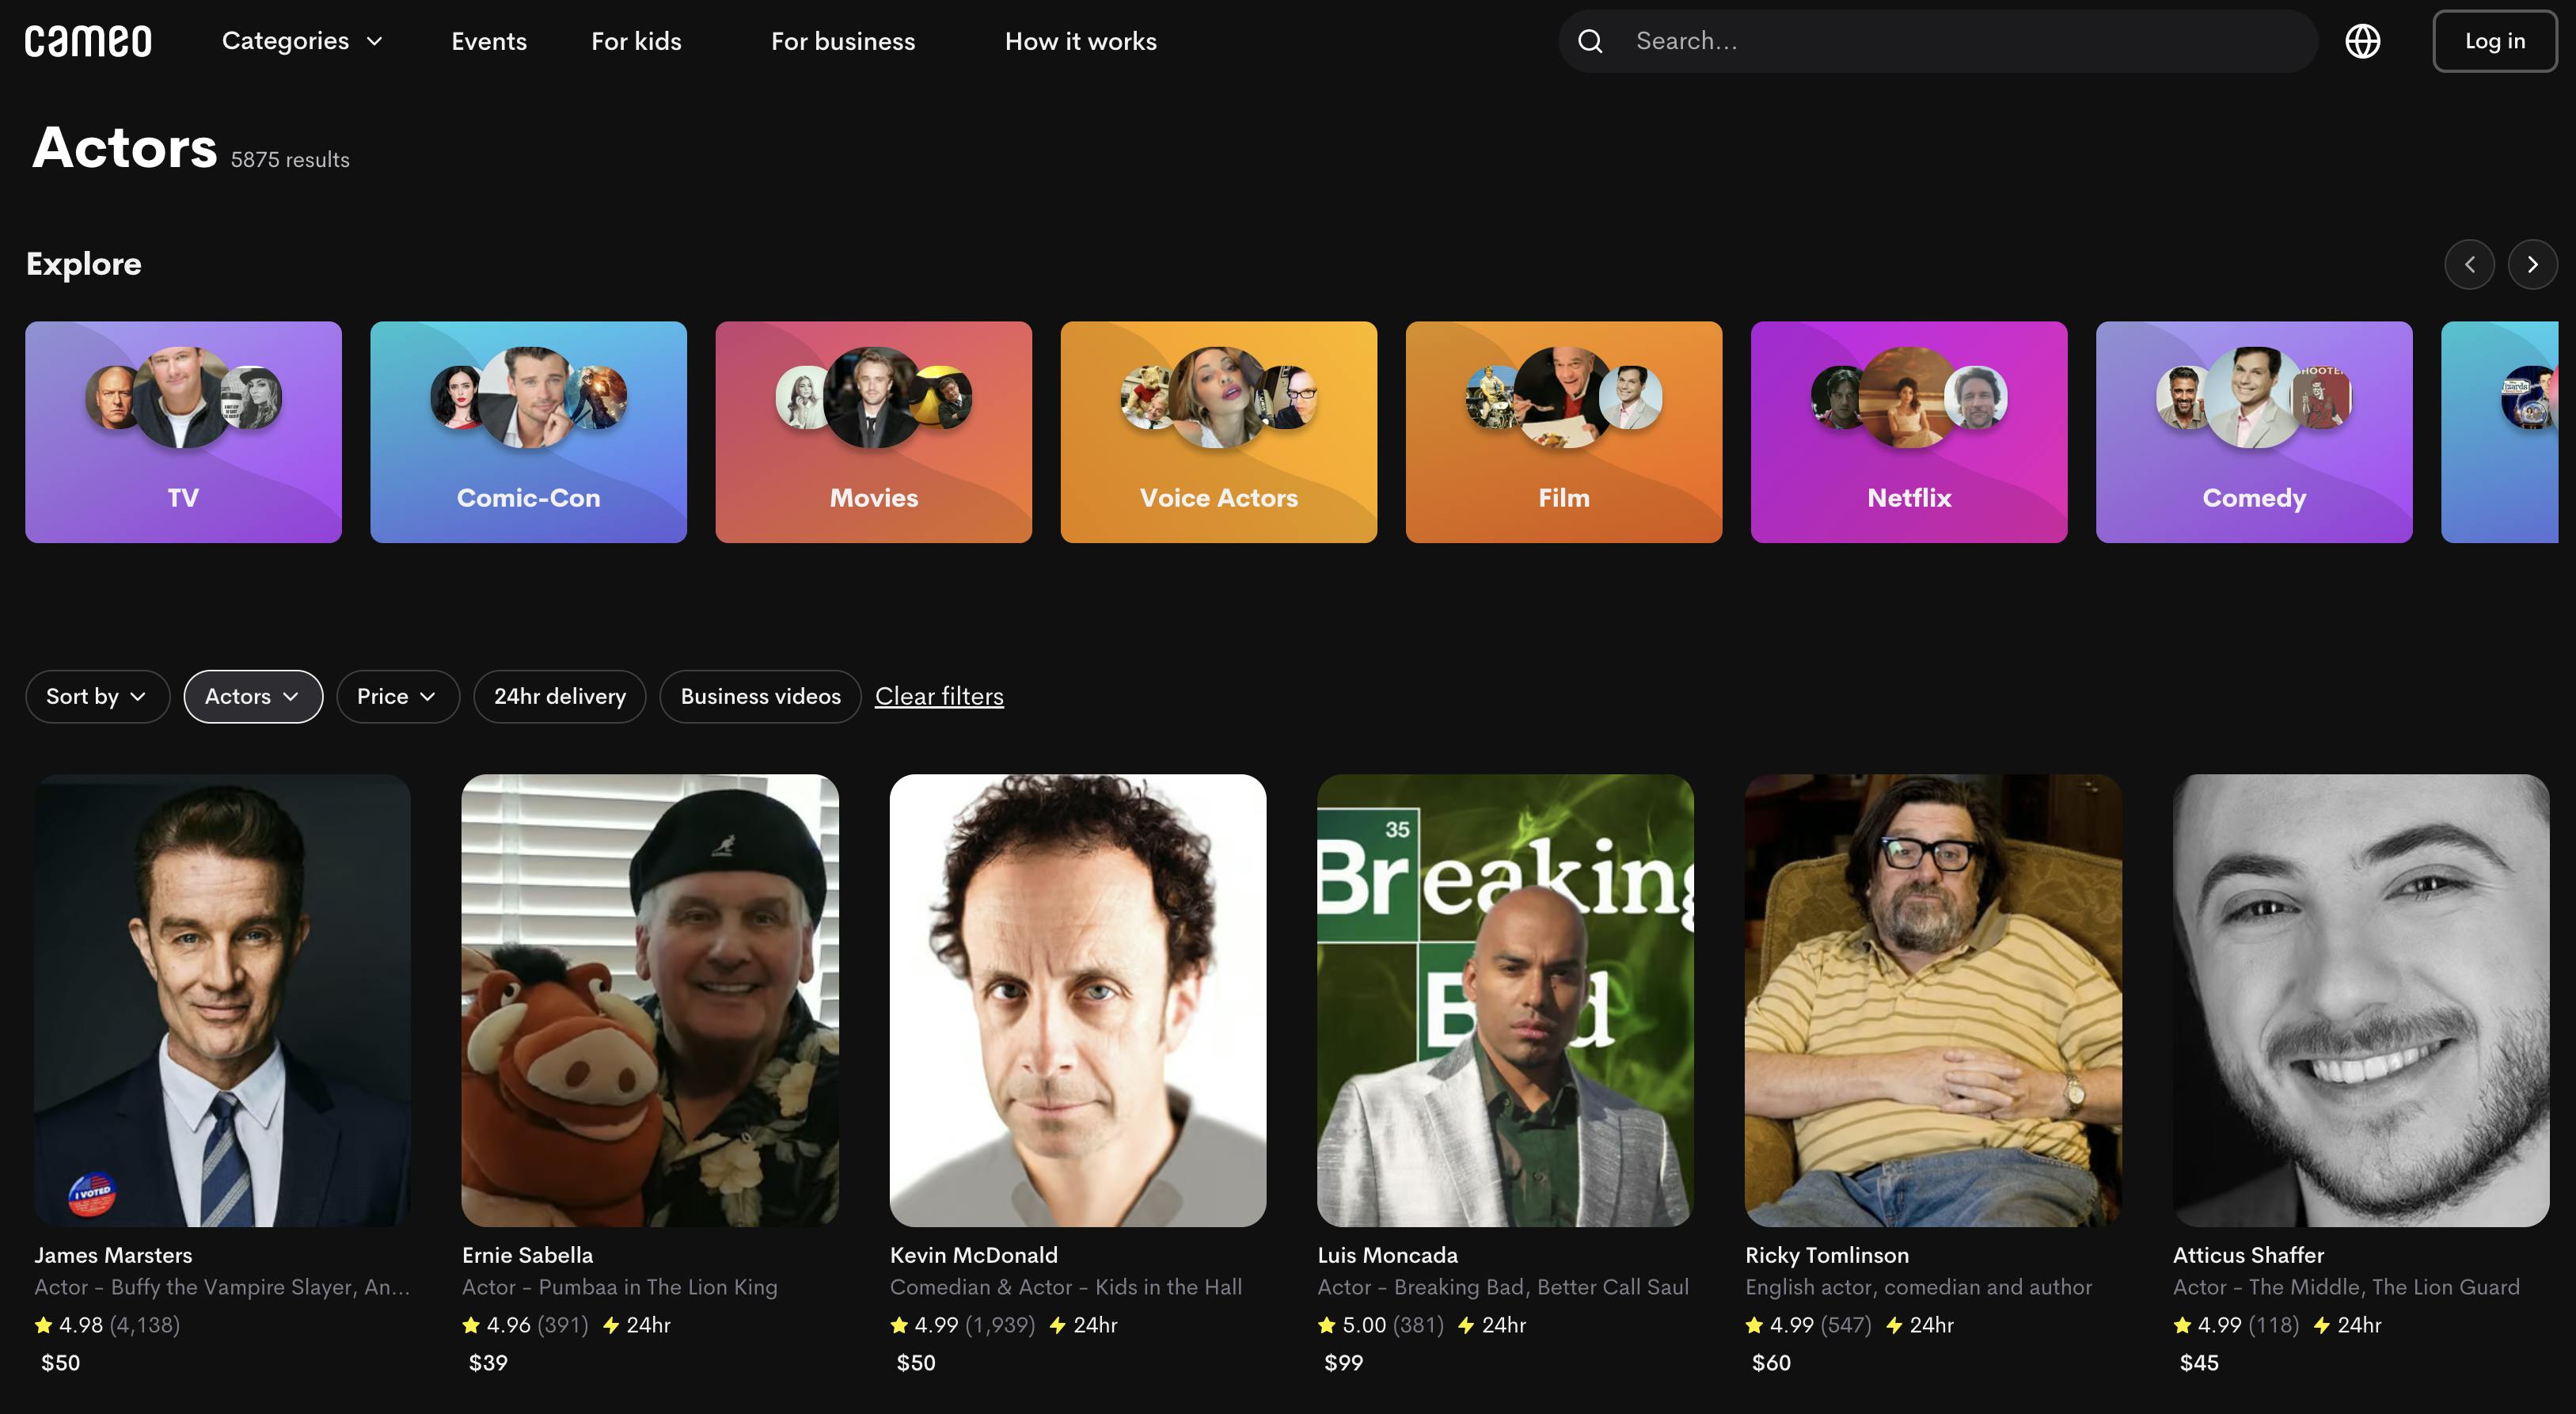Open the Comedy explore card
The height and width of the screenshot is (1414, 2576).
(2253, 432)
